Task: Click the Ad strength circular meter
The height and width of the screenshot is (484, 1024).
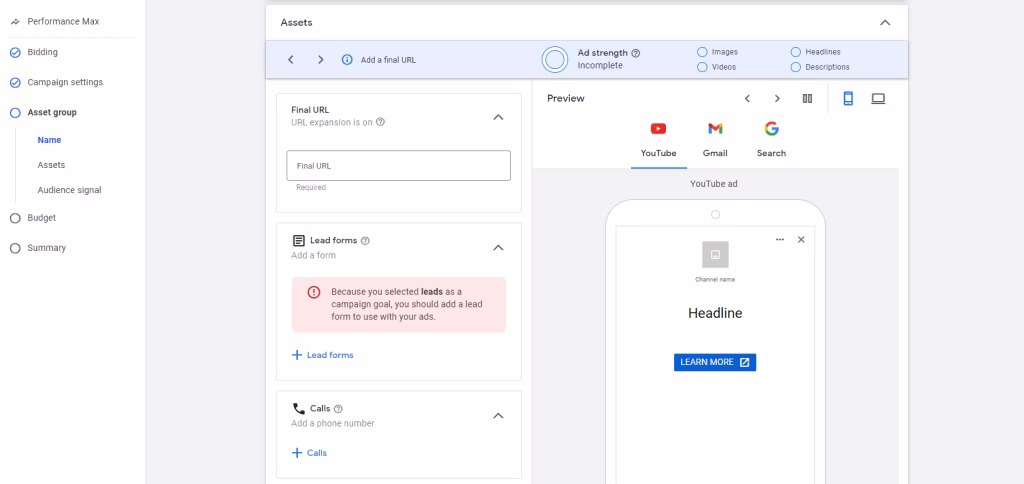Action: [555, 59]
